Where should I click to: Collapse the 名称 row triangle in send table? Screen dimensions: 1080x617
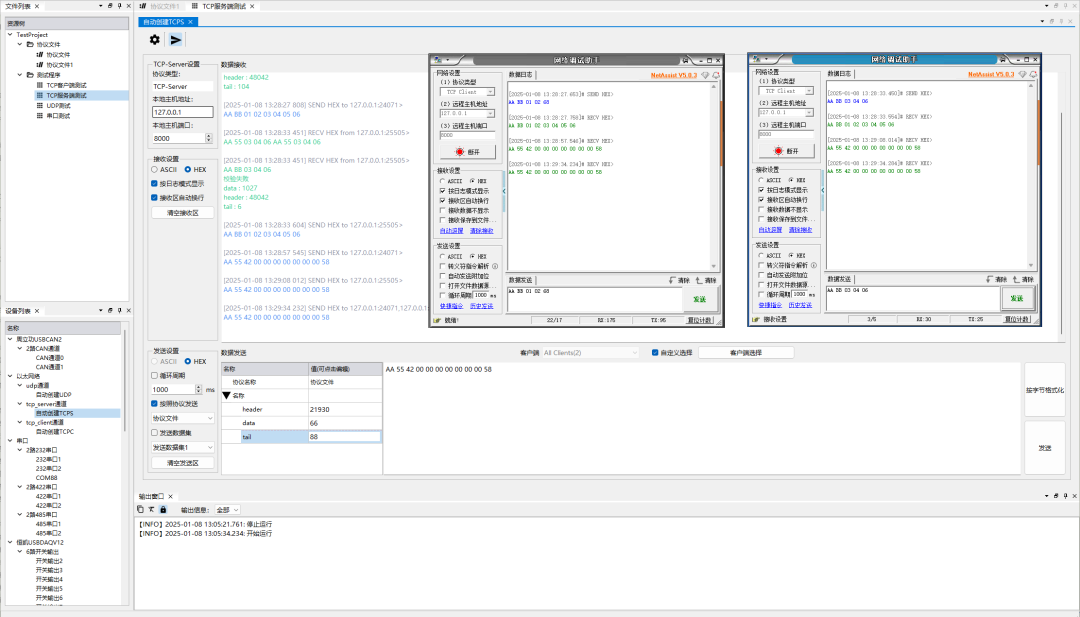[227, 396]
